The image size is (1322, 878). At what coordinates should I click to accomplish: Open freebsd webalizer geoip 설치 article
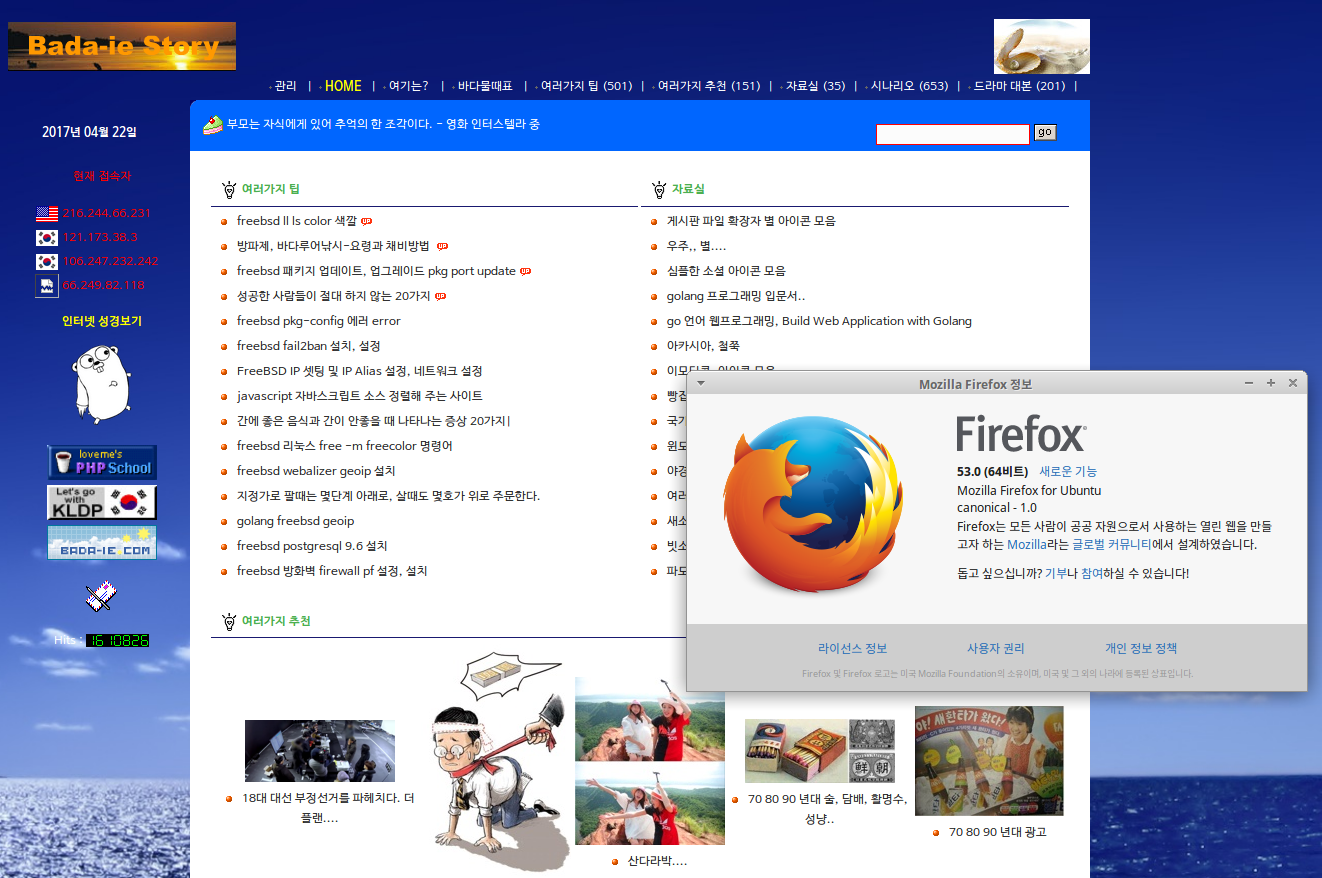click(317, 471)
